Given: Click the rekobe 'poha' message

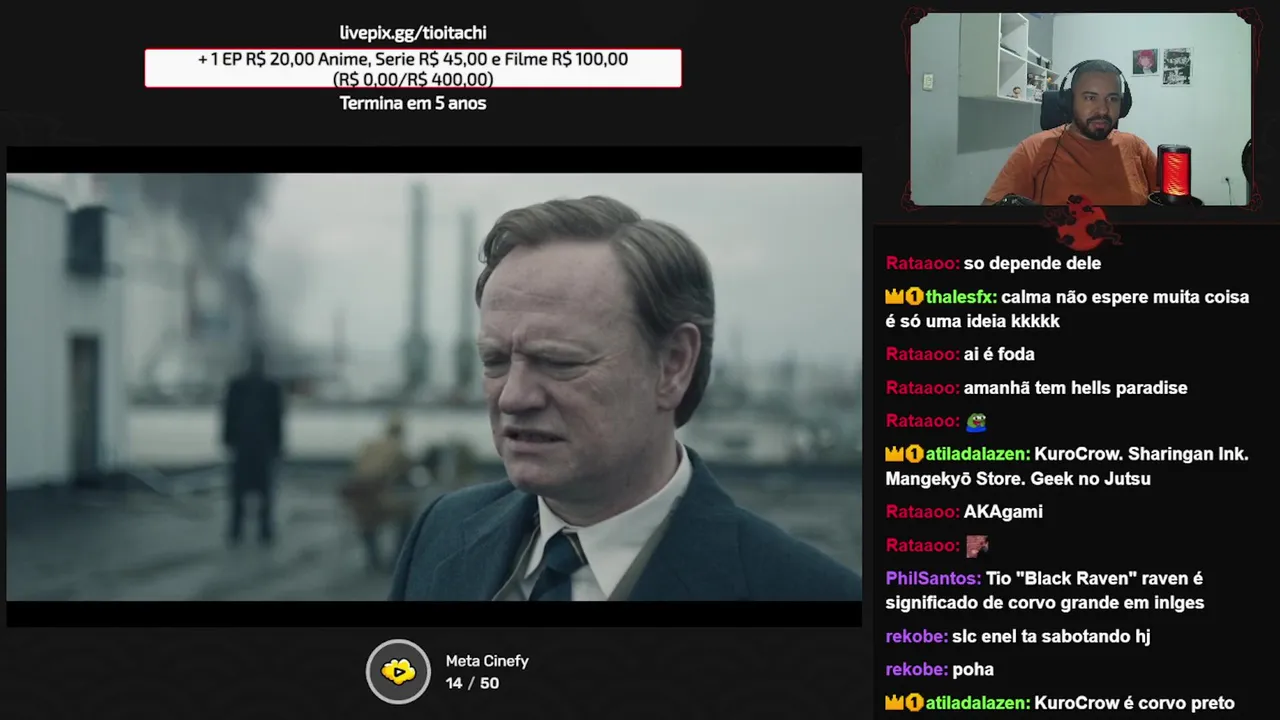Looking at the screenshot, I should click(973, 670).
